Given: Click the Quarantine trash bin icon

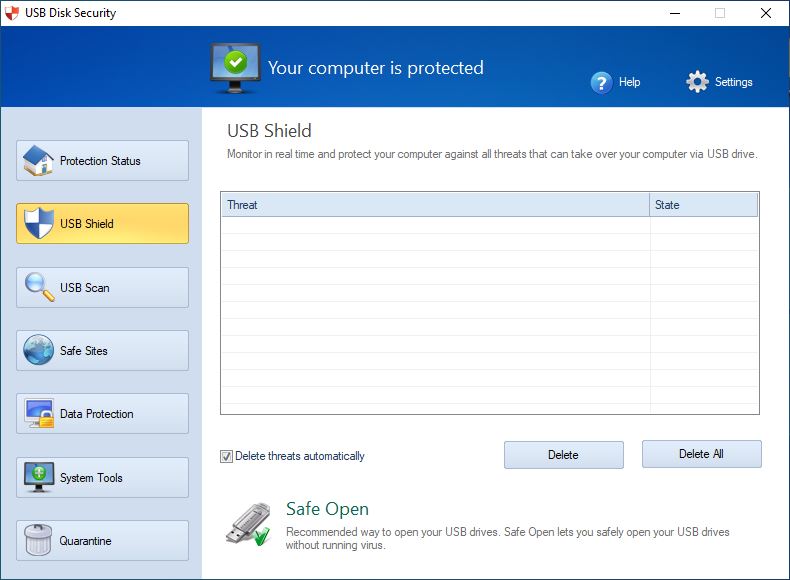Looking at the screenshot, I should click(38, 540).
